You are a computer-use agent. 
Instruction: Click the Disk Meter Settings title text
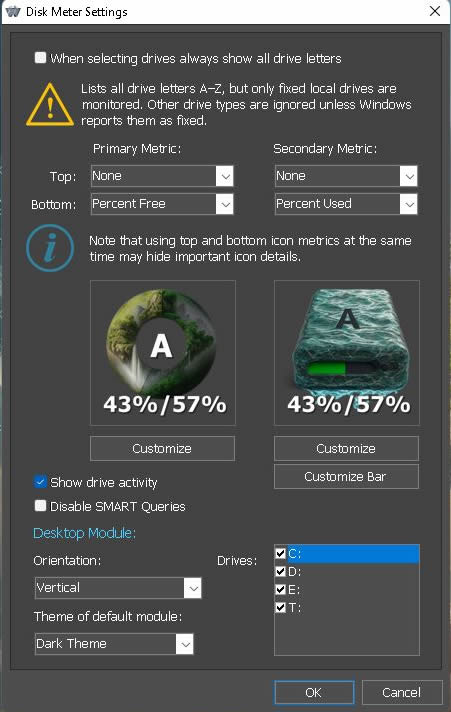[77, 12]
